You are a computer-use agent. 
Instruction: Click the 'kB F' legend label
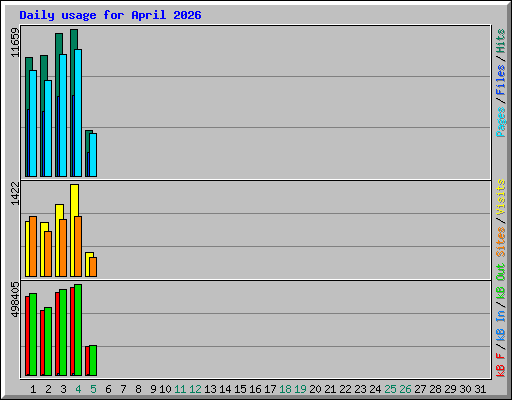click(x=501, y=365)
